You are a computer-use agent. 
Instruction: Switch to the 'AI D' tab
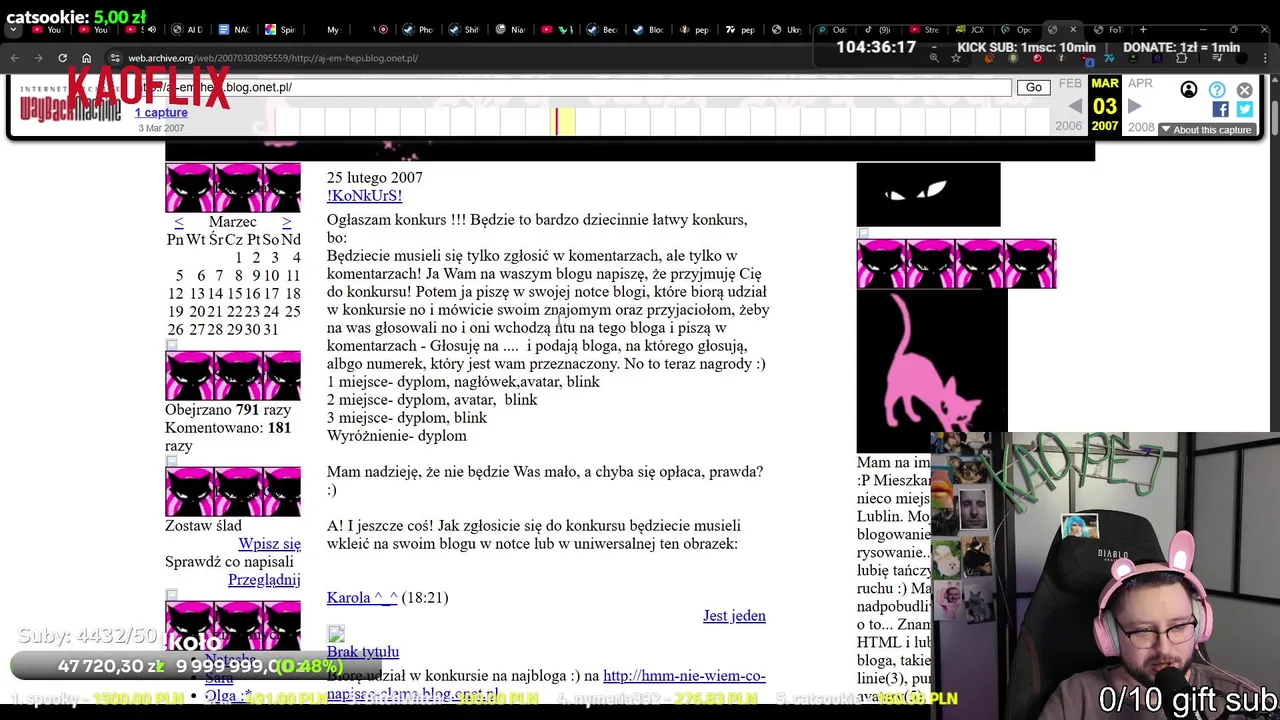click(187, 29)
